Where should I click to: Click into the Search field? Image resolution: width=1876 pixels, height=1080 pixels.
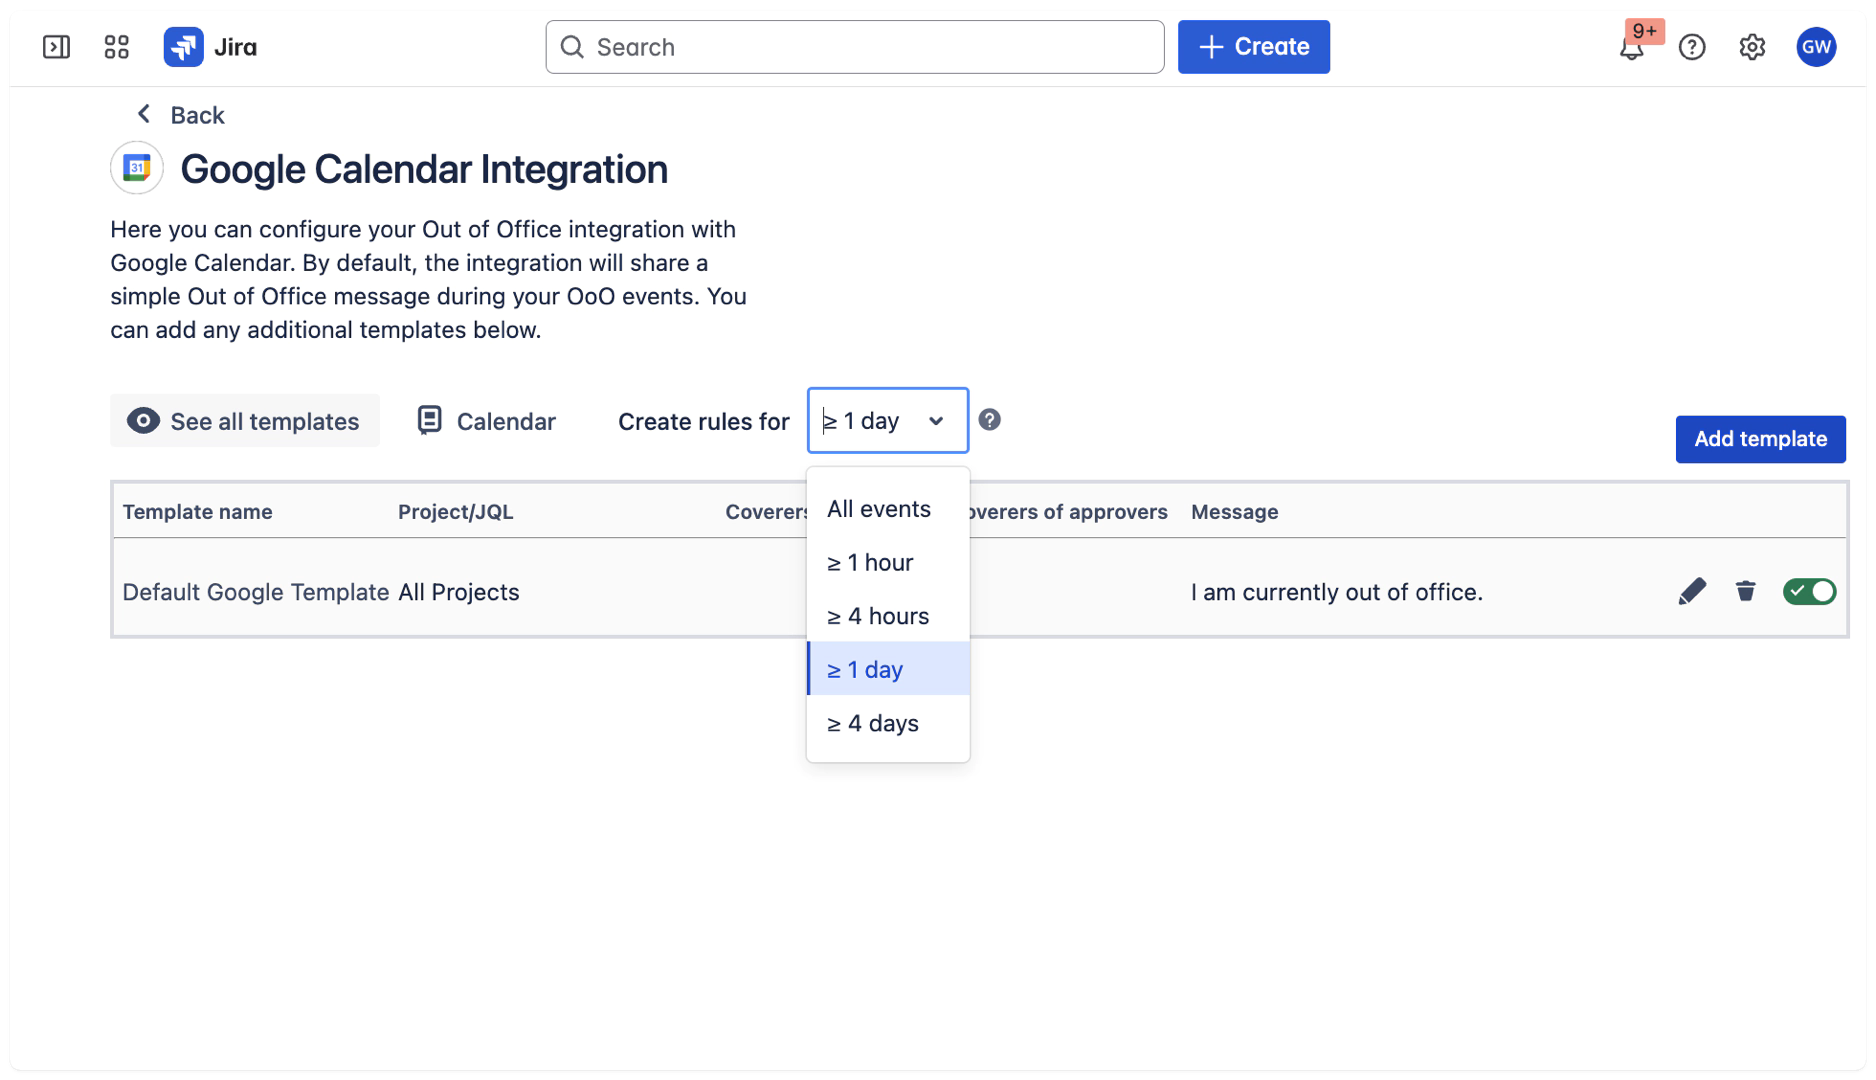(855, 47)
